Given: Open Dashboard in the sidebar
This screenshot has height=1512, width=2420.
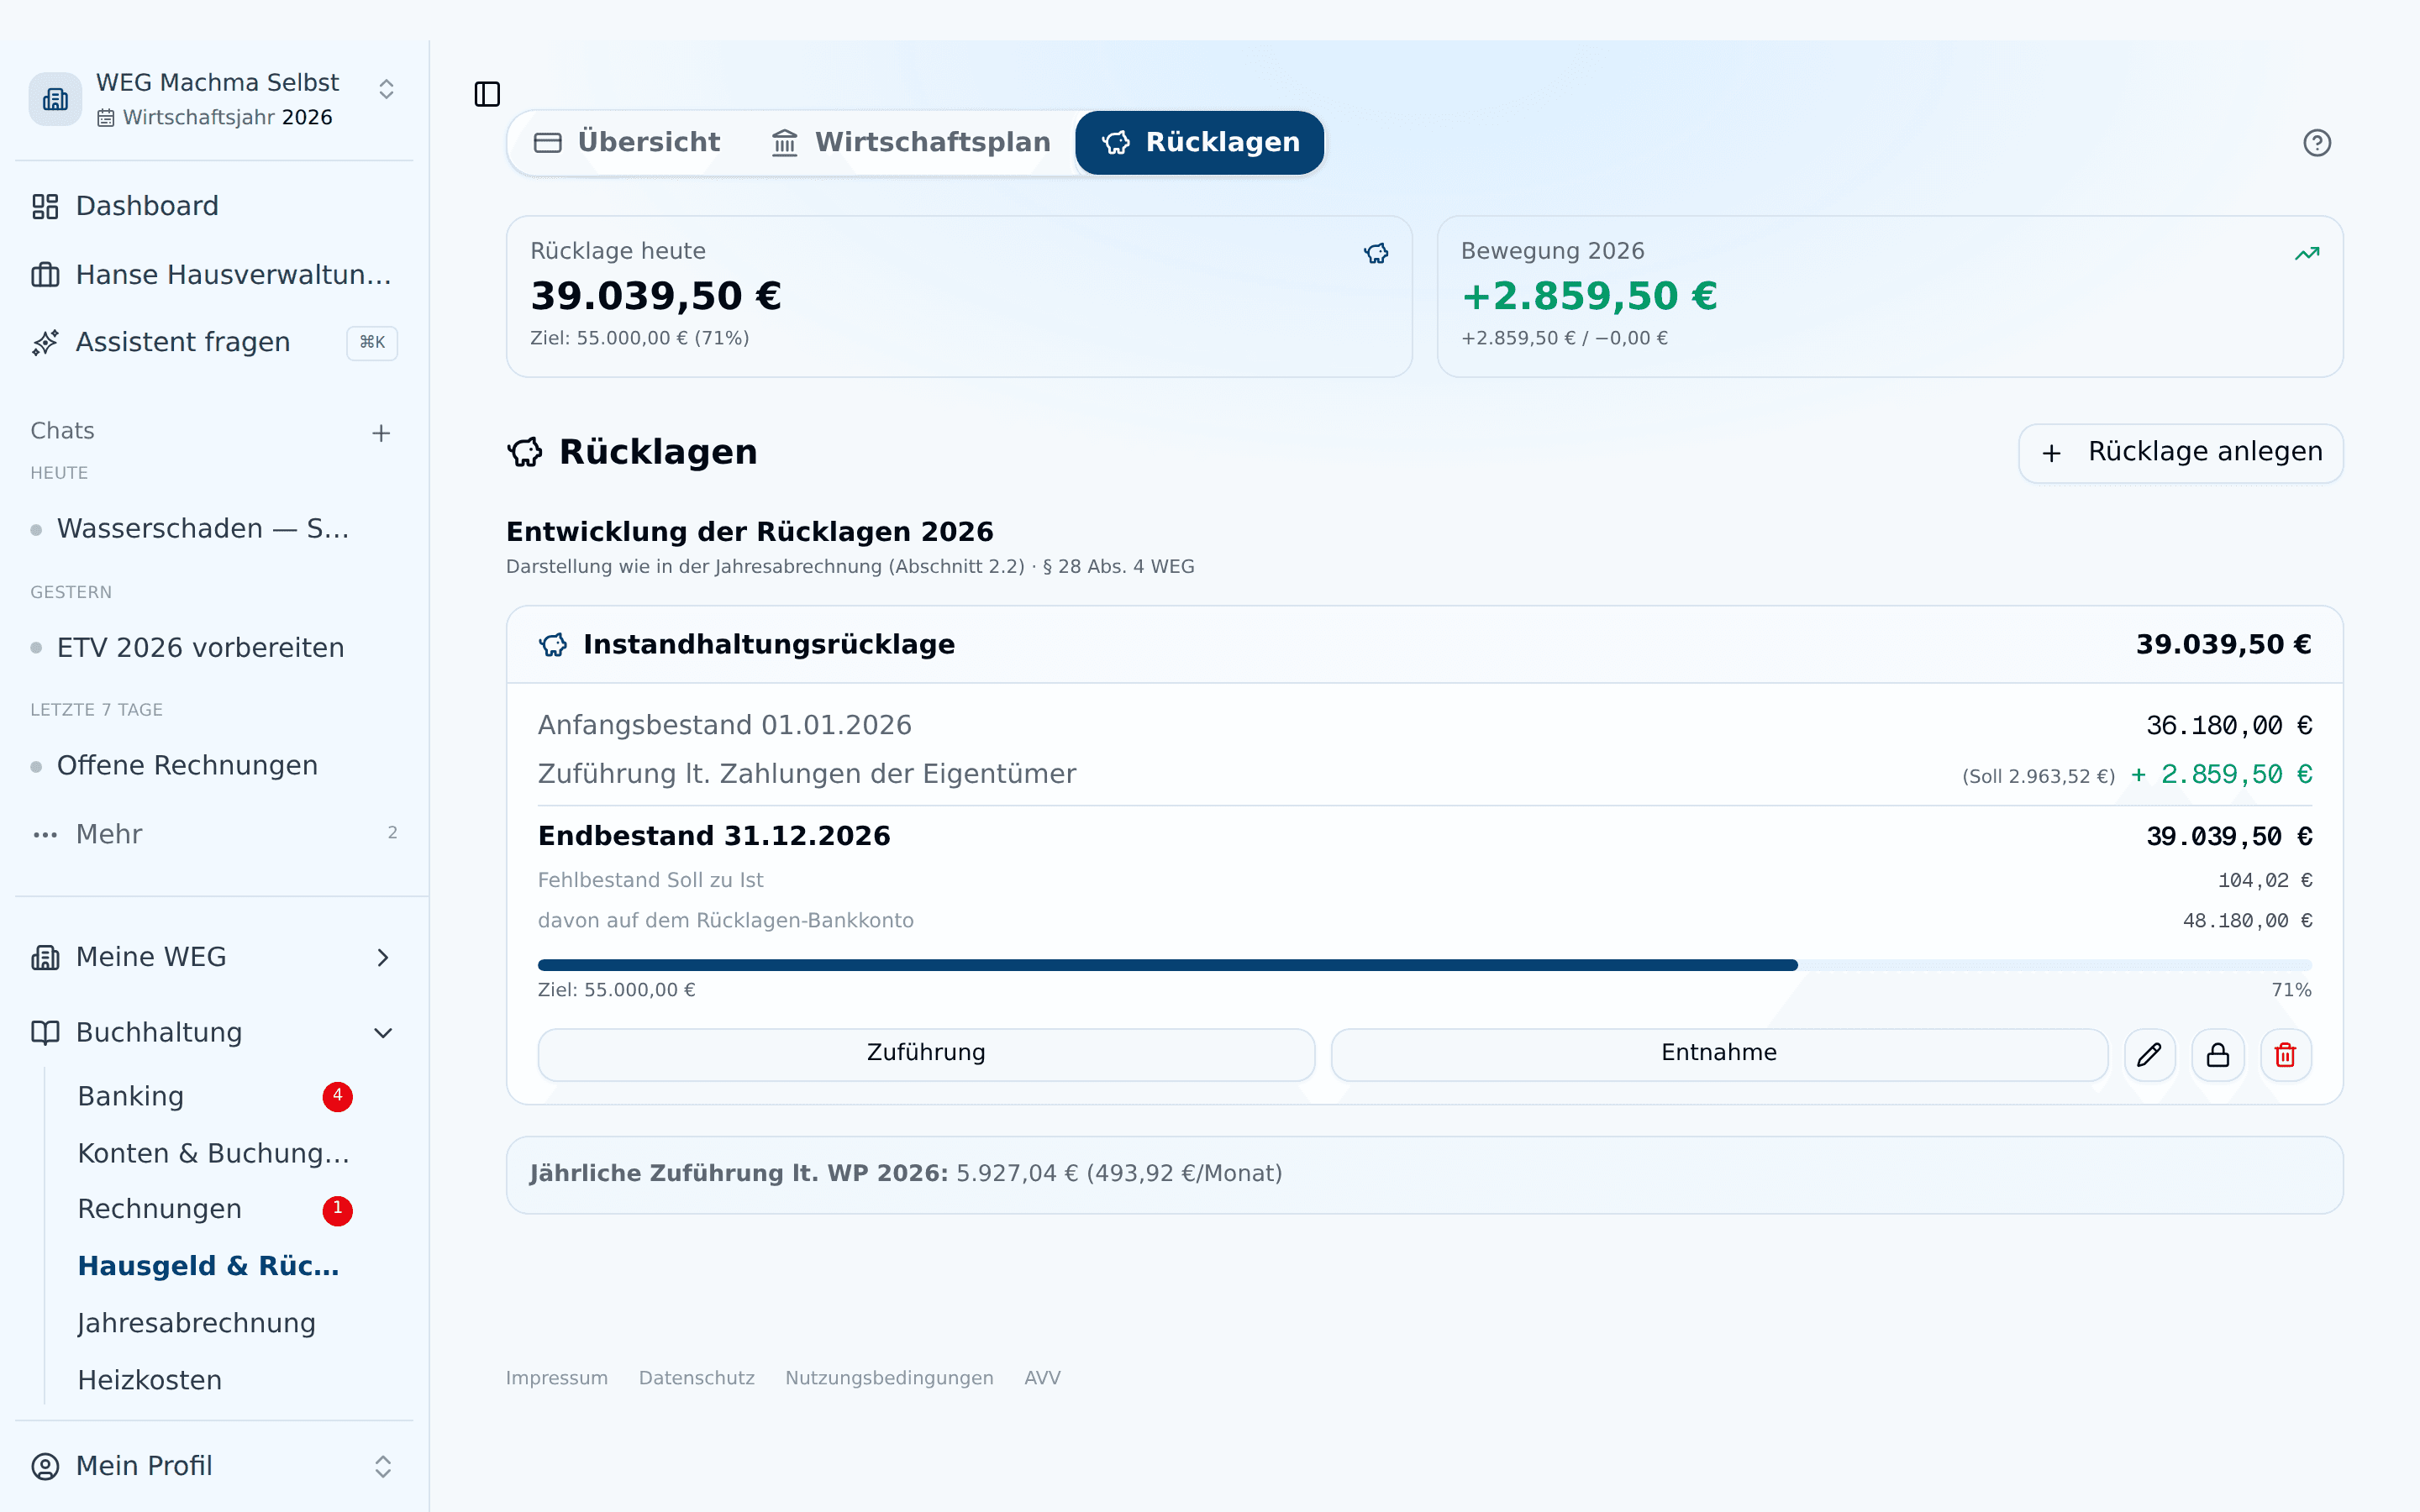Looking at the screenshot, I should click(x=214, y=206).
